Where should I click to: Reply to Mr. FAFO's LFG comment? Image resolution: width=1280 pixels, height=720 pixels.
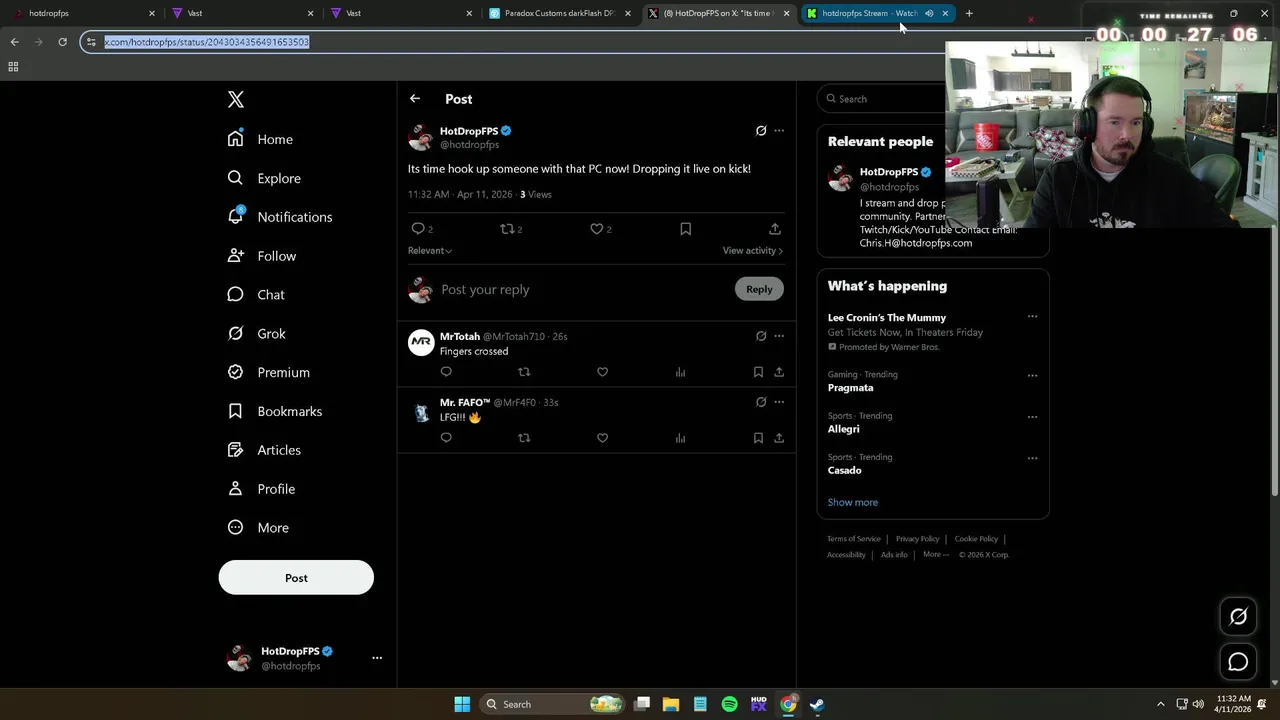click(x=446, y=438)
